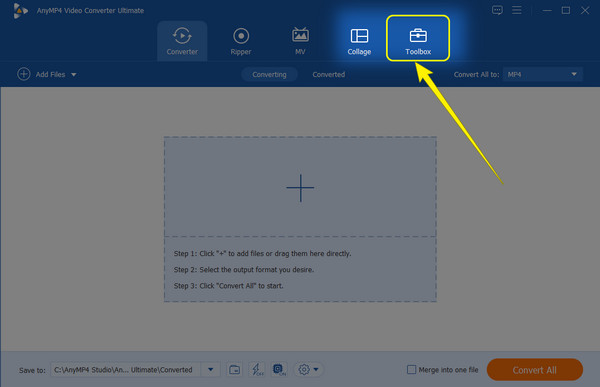Viewport: 600px width, 387px height.
Task: Click the Add Files label
Action: [51, 75]
